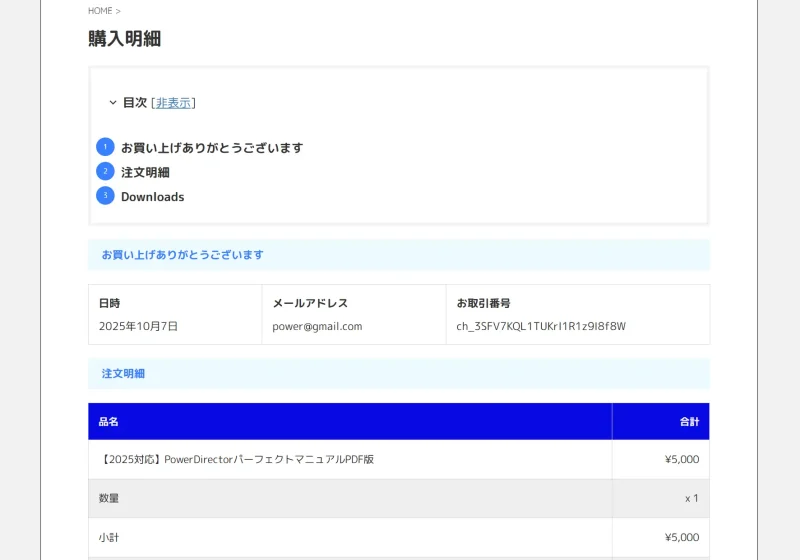Hide the table of contents via 非表示
Viewport: 800px width, 560px height.
[173, 103]
